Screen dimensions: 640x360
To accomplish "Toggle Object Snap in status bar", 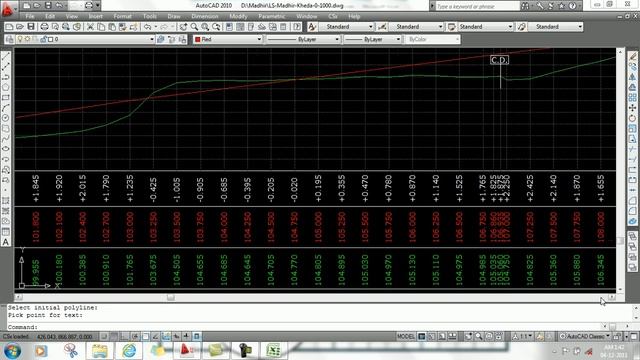I will 145,336.
